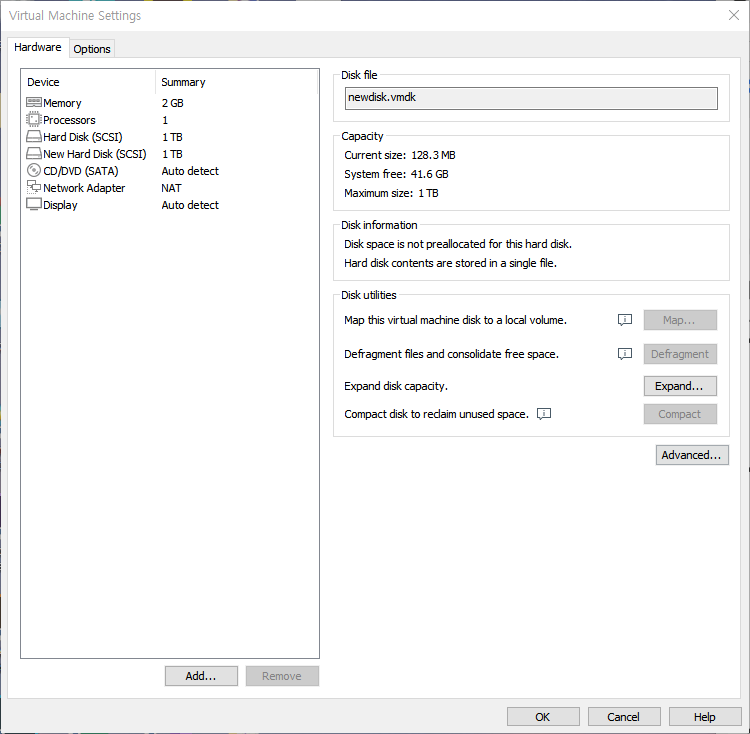Select the Display row label
The width and height of the screenshot is (750, 734).
point(60,205)
